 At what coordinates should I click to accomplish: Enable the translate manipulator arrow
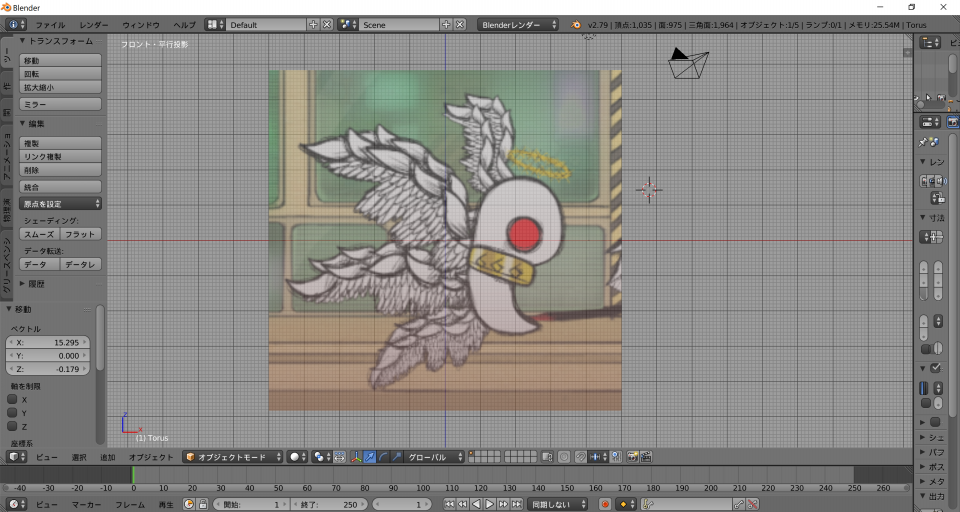click(x=370, y=457)
